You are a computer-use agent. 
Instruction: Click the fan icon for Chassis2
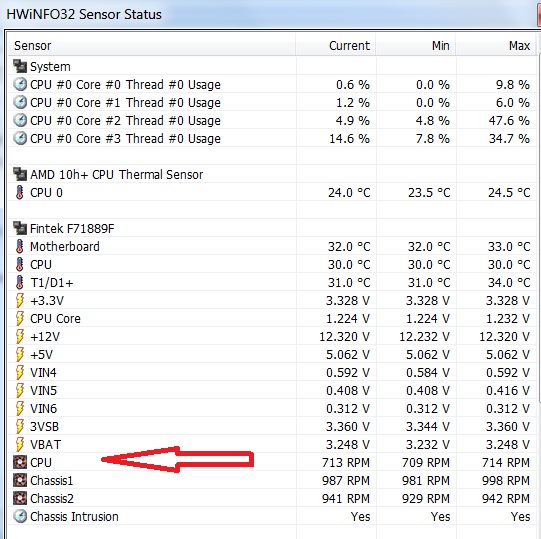point(20,498)
